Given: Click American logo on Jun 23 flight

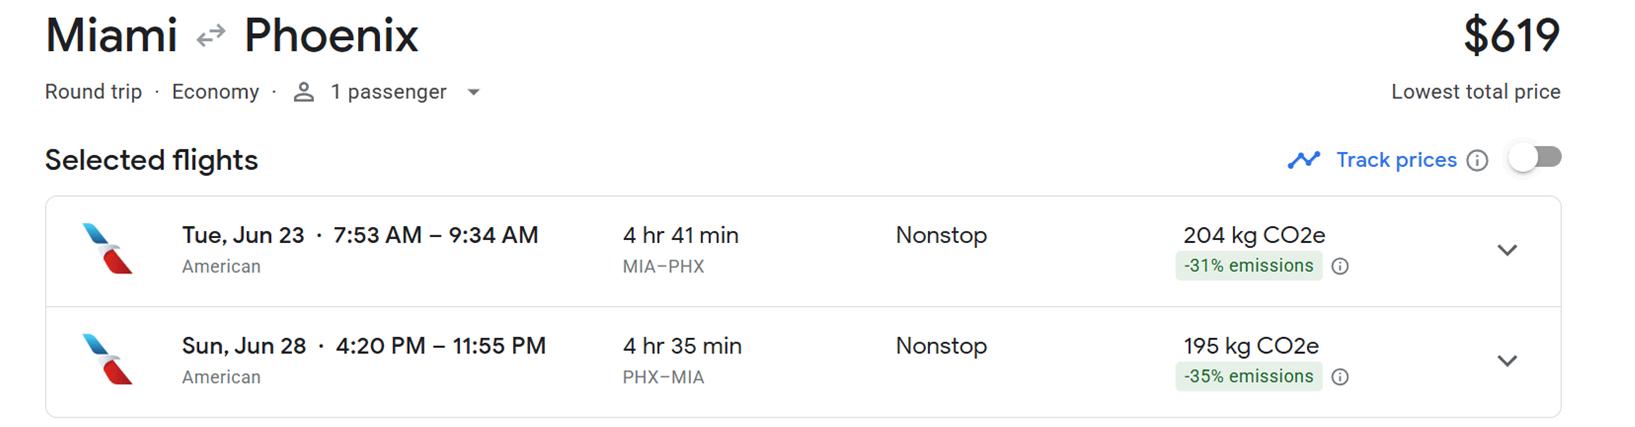Looking at the screenshot, I should tap(107, 249).
